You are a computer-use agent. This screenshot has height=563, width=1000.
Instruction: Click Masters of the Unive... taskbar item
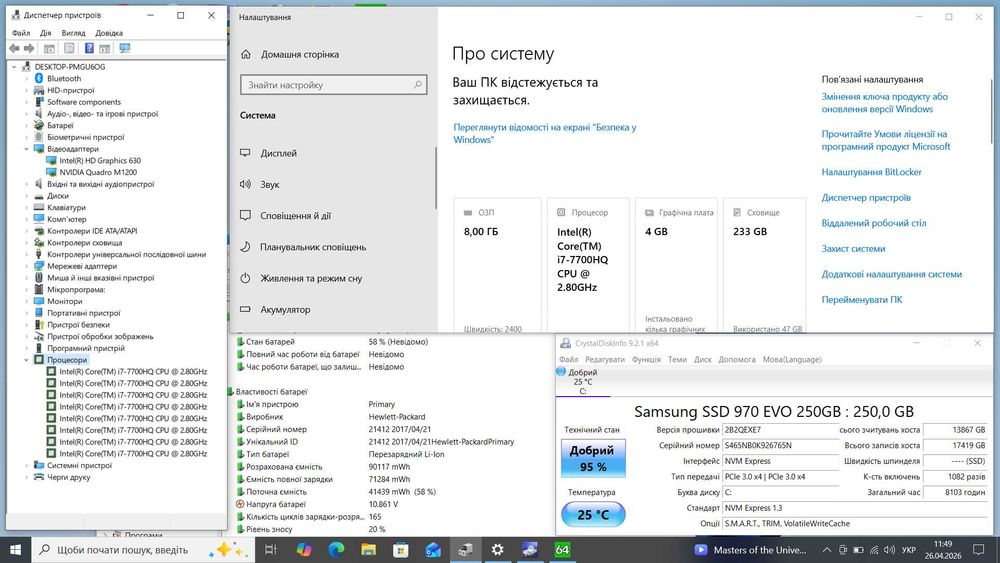pyautogui.click(x=751, y=550)
